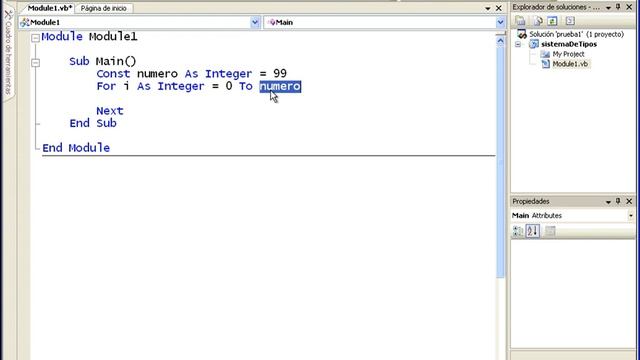Open the Module1 class dropdown arrow
The width and height of the screenshot is (640, 360).
[x=255, y=22]
